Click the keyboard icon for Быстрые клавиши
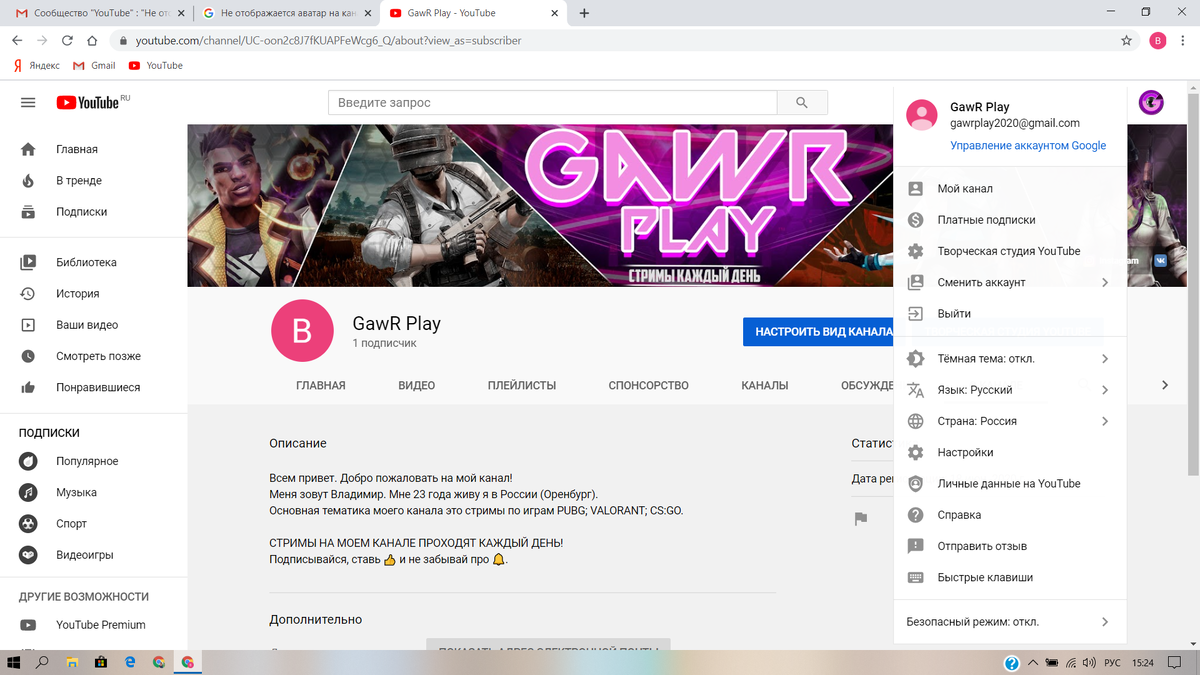1200x675 pixels. pos(915,577)
